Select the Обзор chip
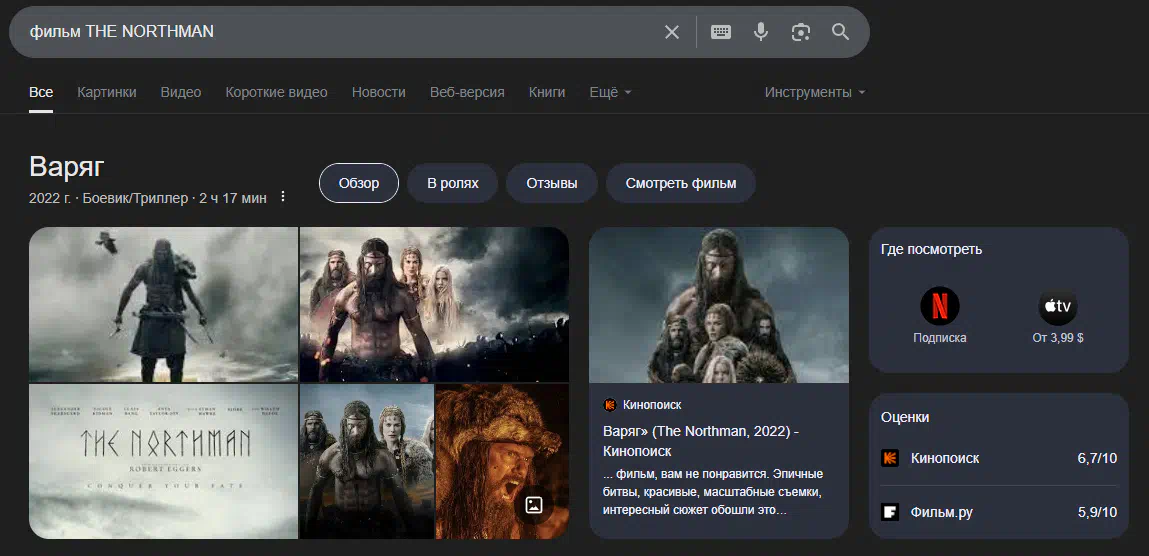This screenshot has height=556, width=1149. point(359,183)
